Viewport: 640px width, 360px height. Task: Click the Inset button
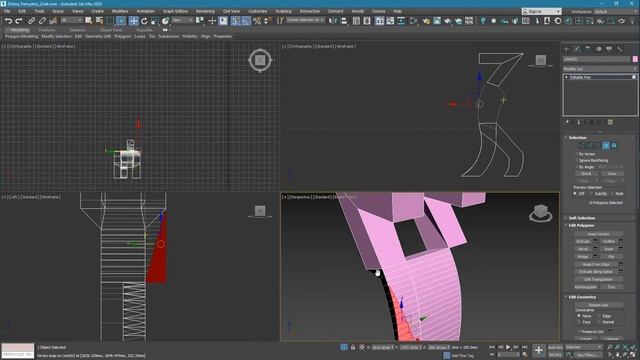coord(609,249)
